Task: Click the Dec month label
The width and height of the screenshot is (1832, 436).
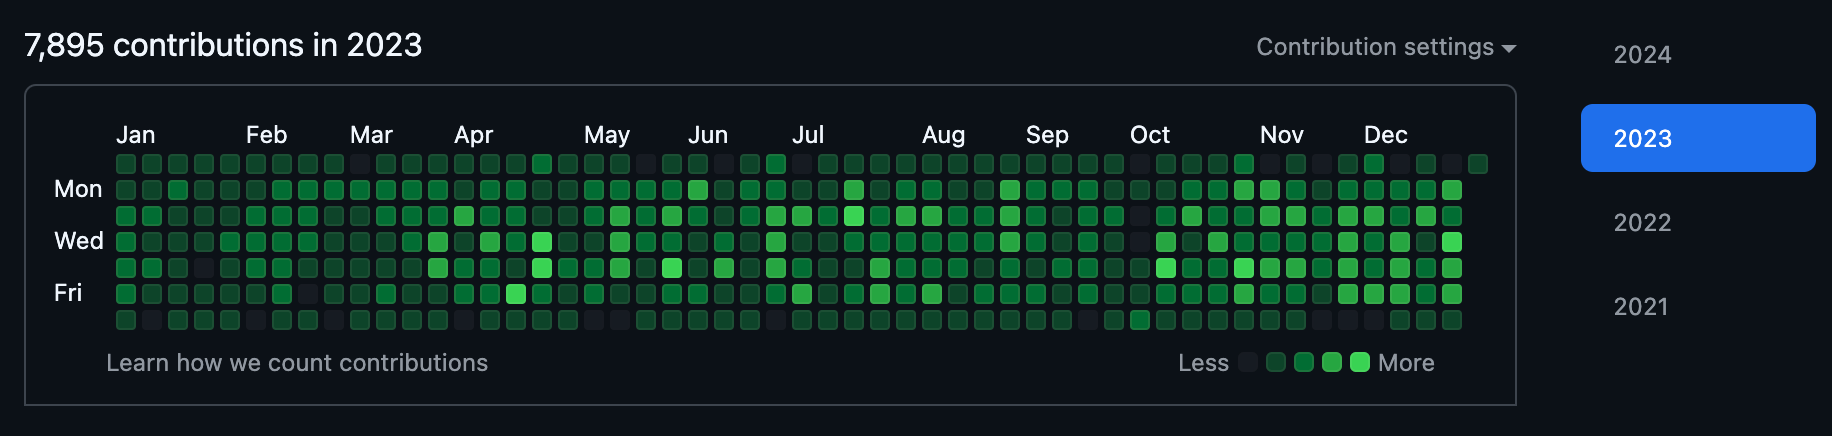Action: point(1385,135)
